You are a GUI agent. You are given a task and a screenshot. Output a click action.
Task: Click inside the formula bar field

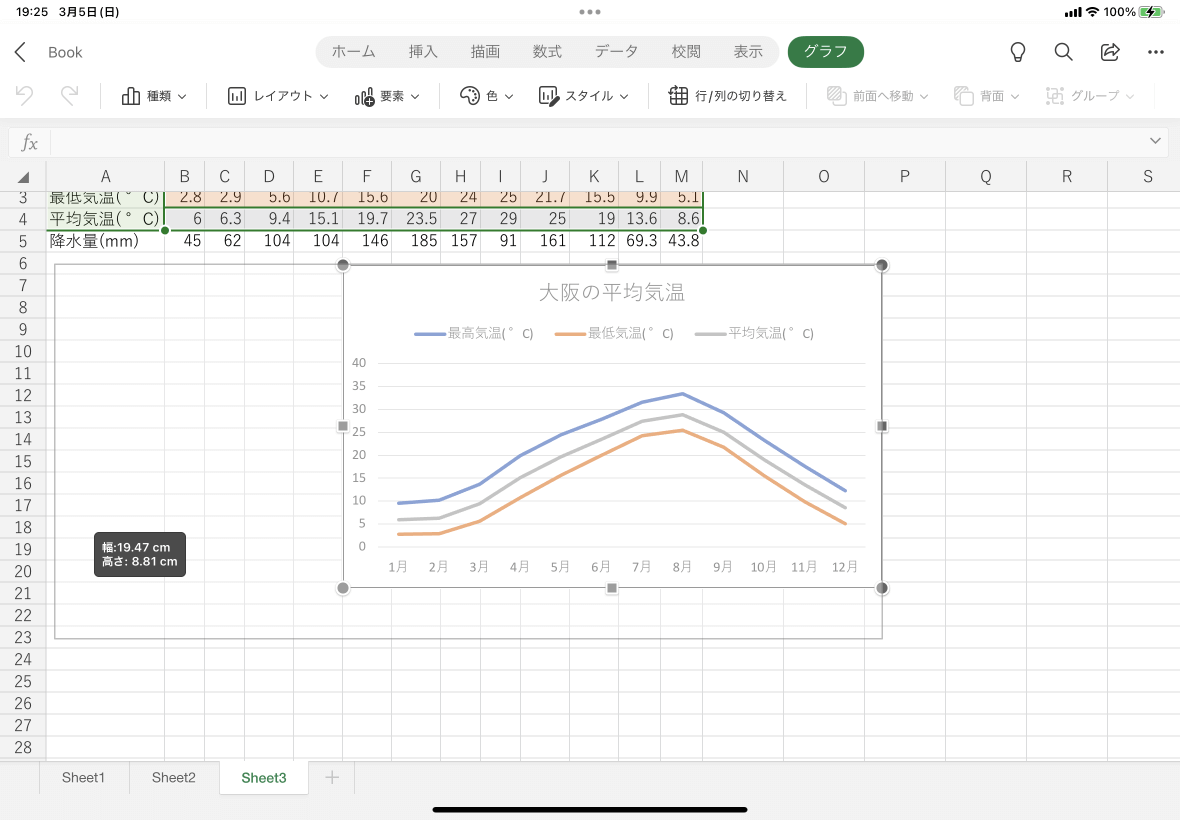click(x=595, y=142)
